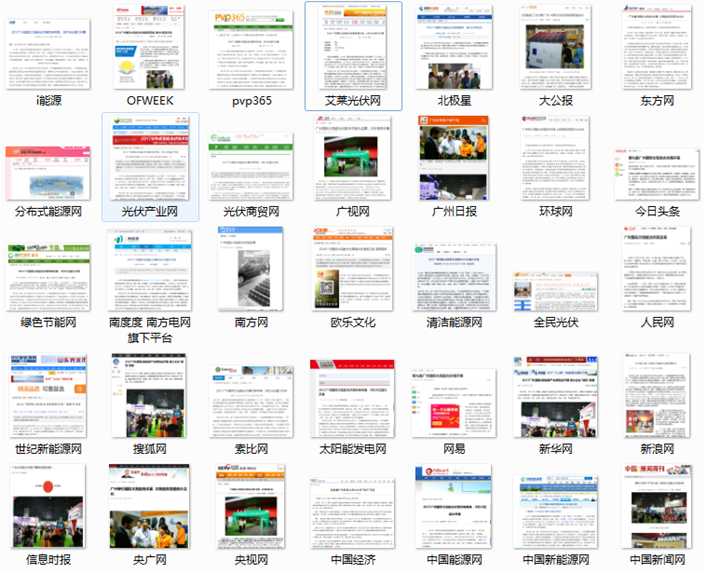Open the 大公报 image file
Image resolution: width=703 pixels, height=573 pixels.
click(556, 47)
